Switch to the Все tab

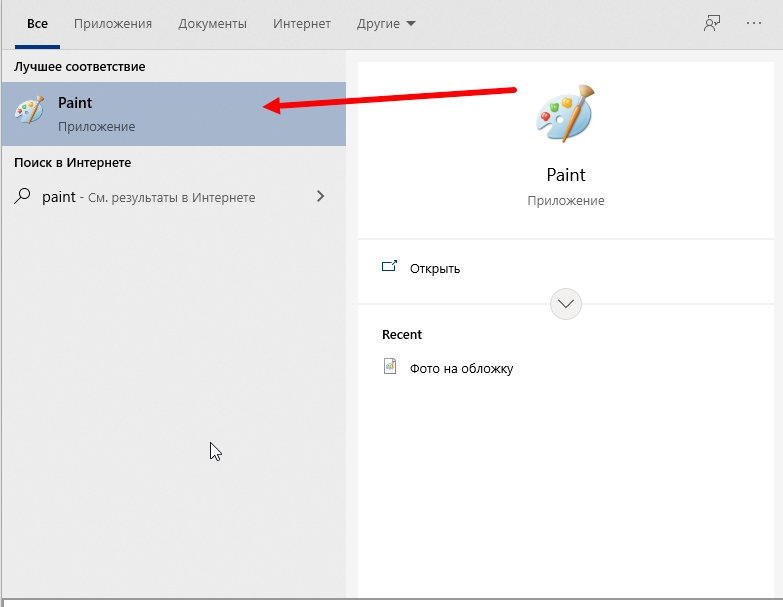pos(37,23)
